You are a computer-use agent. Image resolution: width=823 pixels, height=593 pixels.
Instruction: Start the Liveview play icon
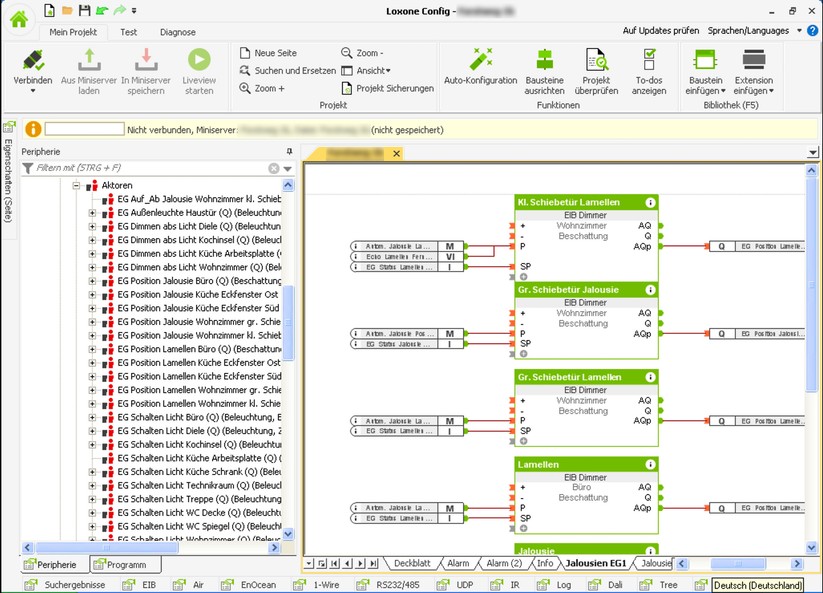pos(199,59)
